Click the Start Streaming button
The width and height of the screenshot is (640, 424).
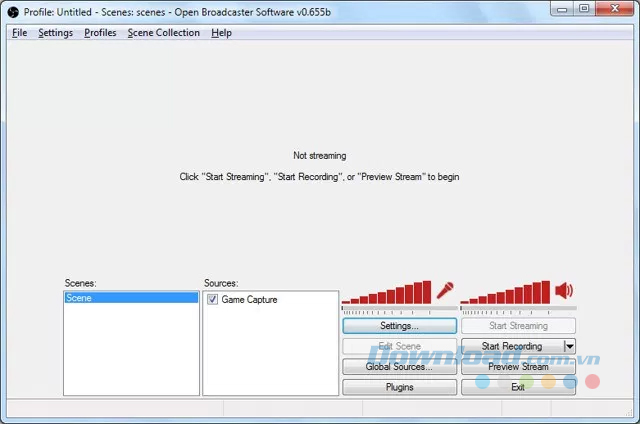(x=518, y=326)
